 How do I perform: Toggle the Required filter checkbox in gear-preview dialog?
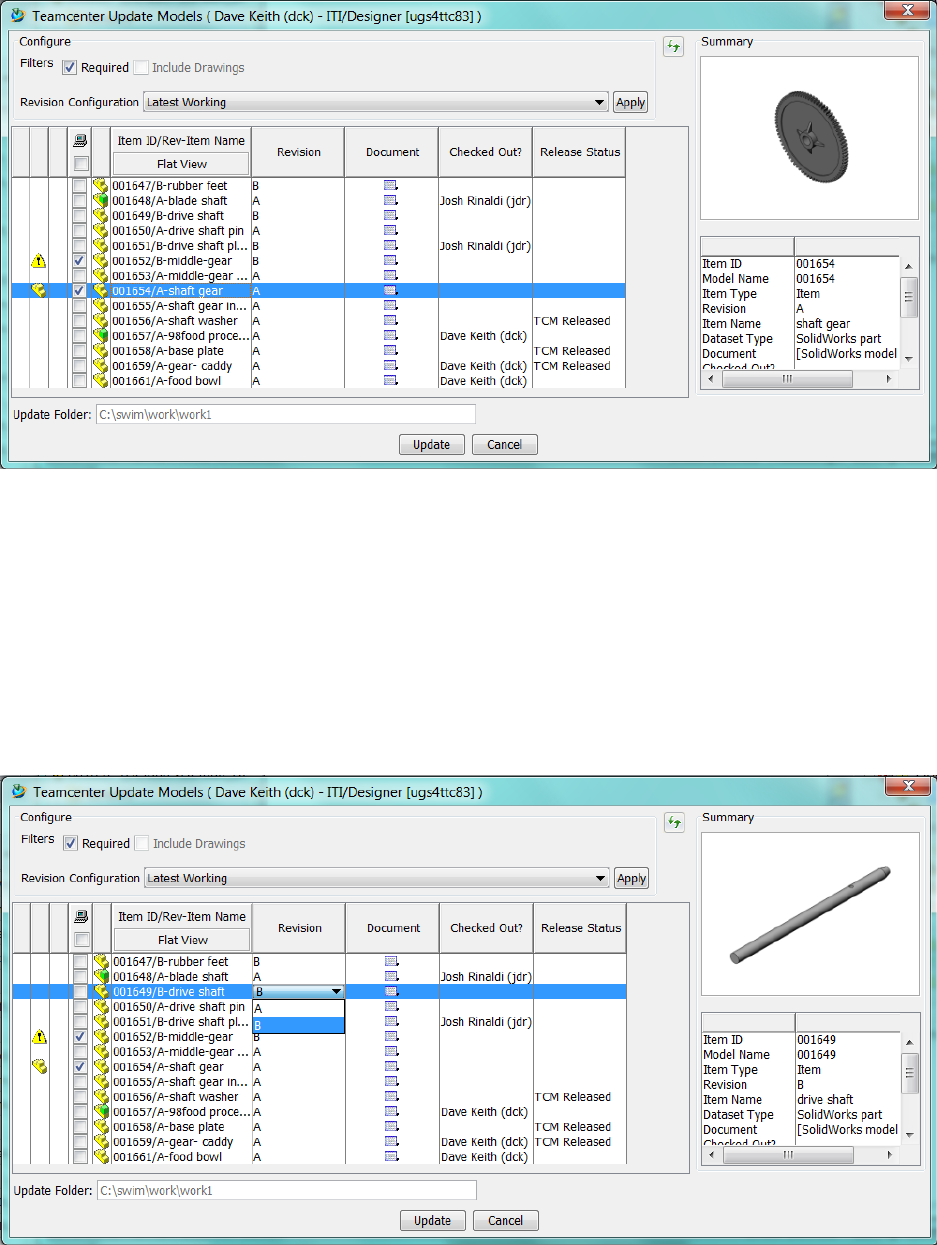tap(69, 68)
